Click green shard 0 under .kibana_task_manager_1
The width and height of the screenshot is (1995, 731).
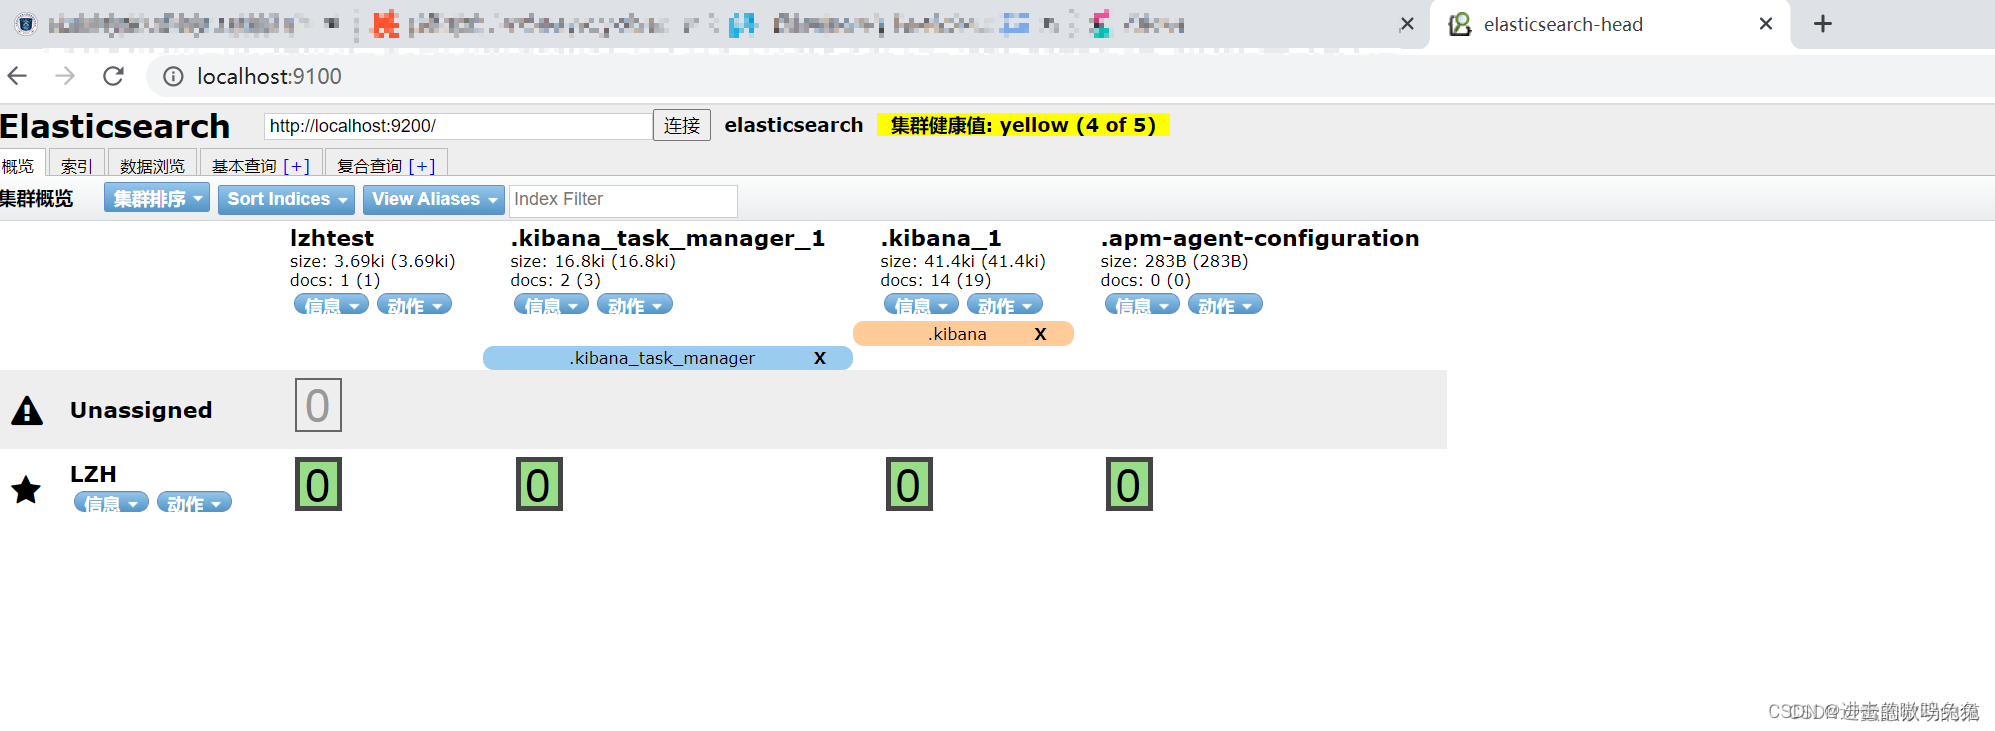point(539,484)
